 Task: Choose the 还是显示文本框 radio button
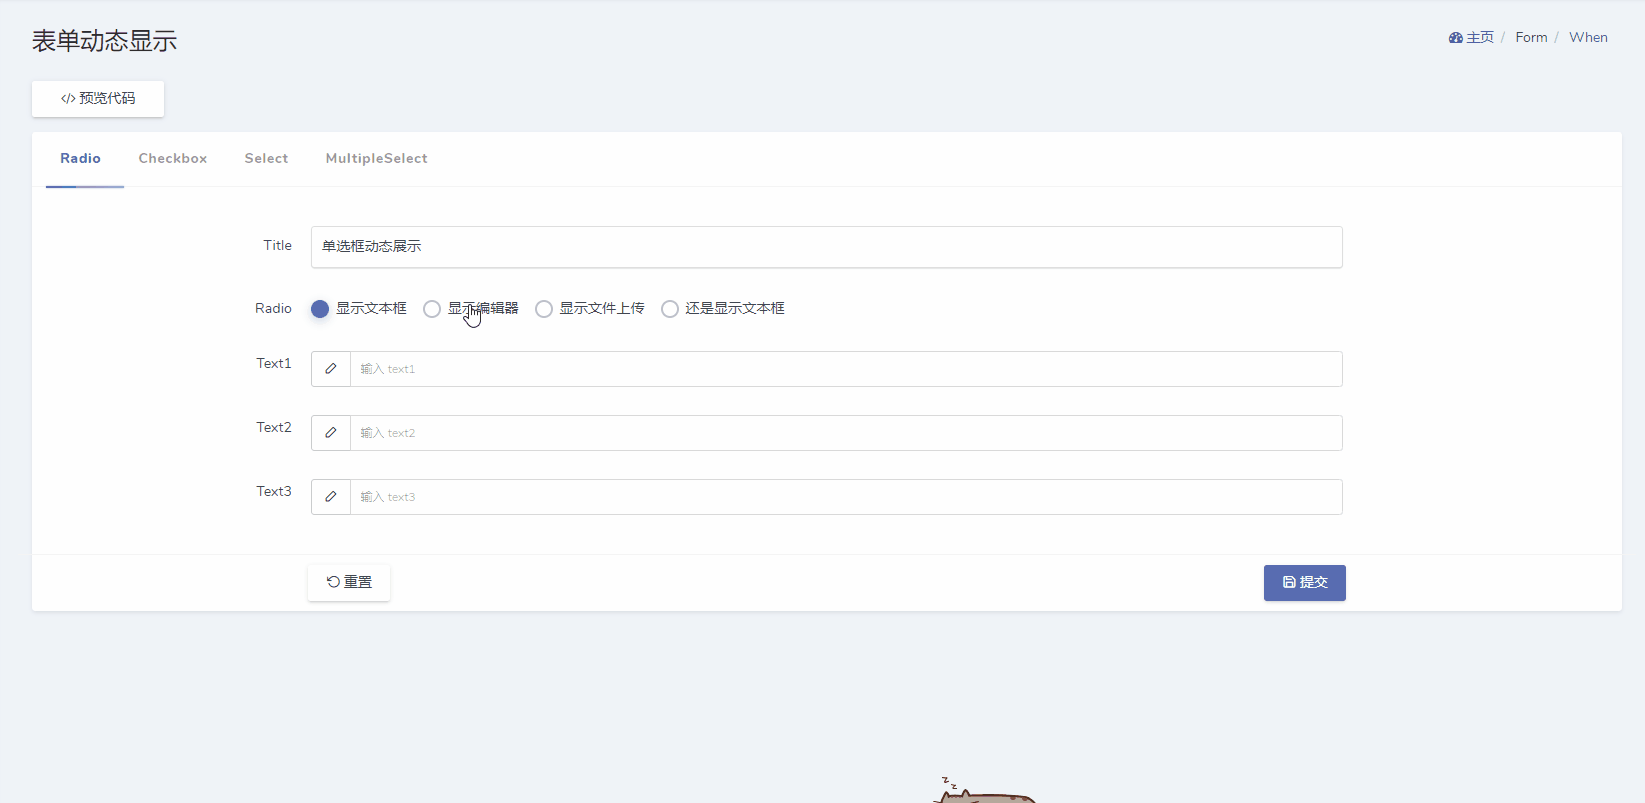coord(670,309)
